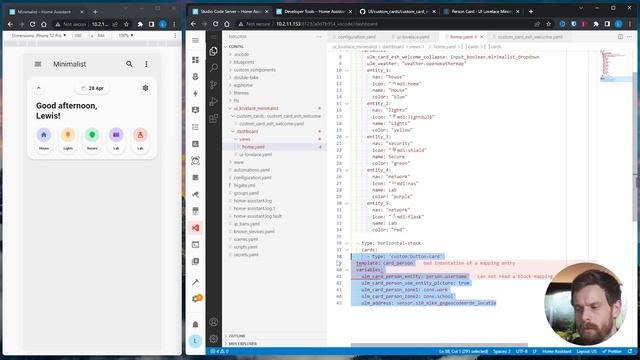Open Home Assistant Energy sidebar icon

(x=196, y=93)
